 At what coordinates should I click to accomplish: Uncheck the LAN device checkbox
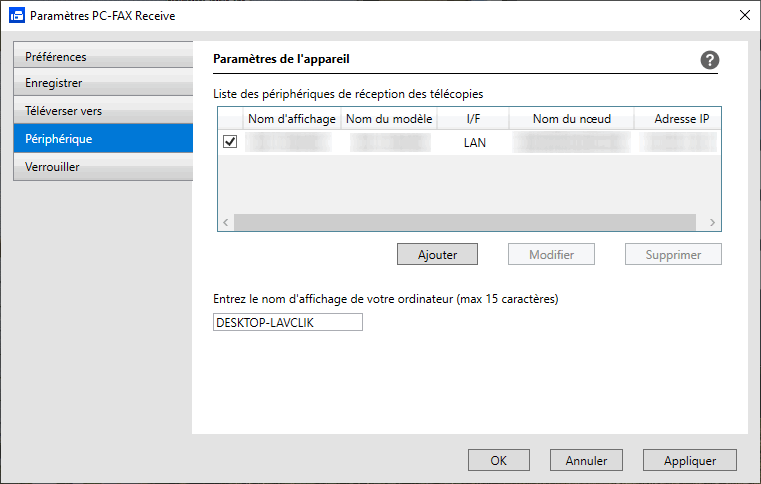230,142
